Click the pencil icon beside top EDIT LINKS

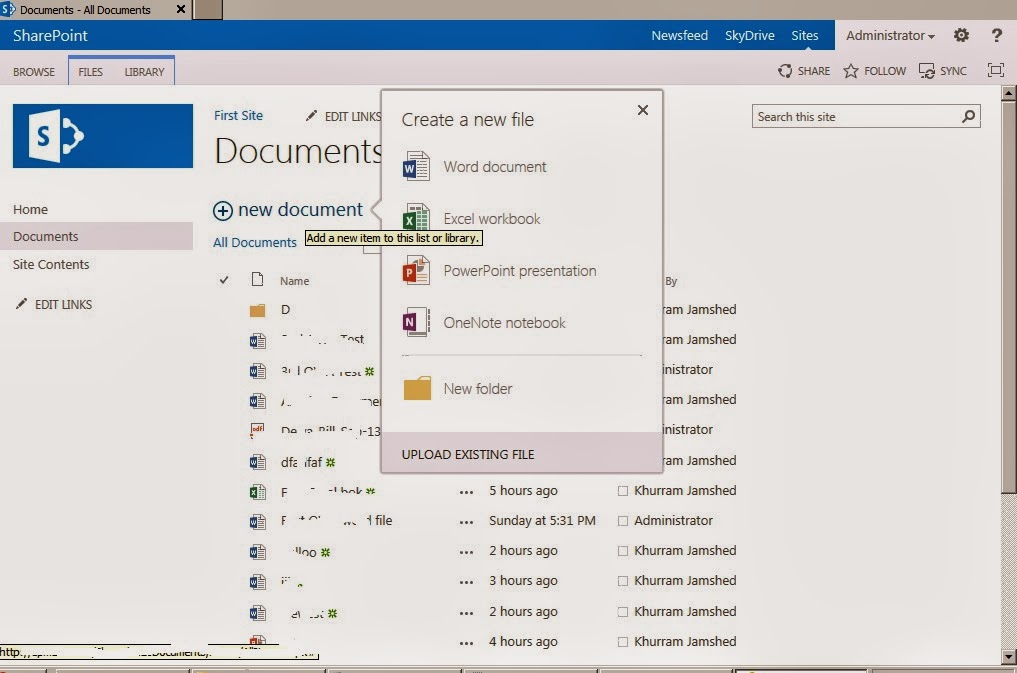[311, 115]
